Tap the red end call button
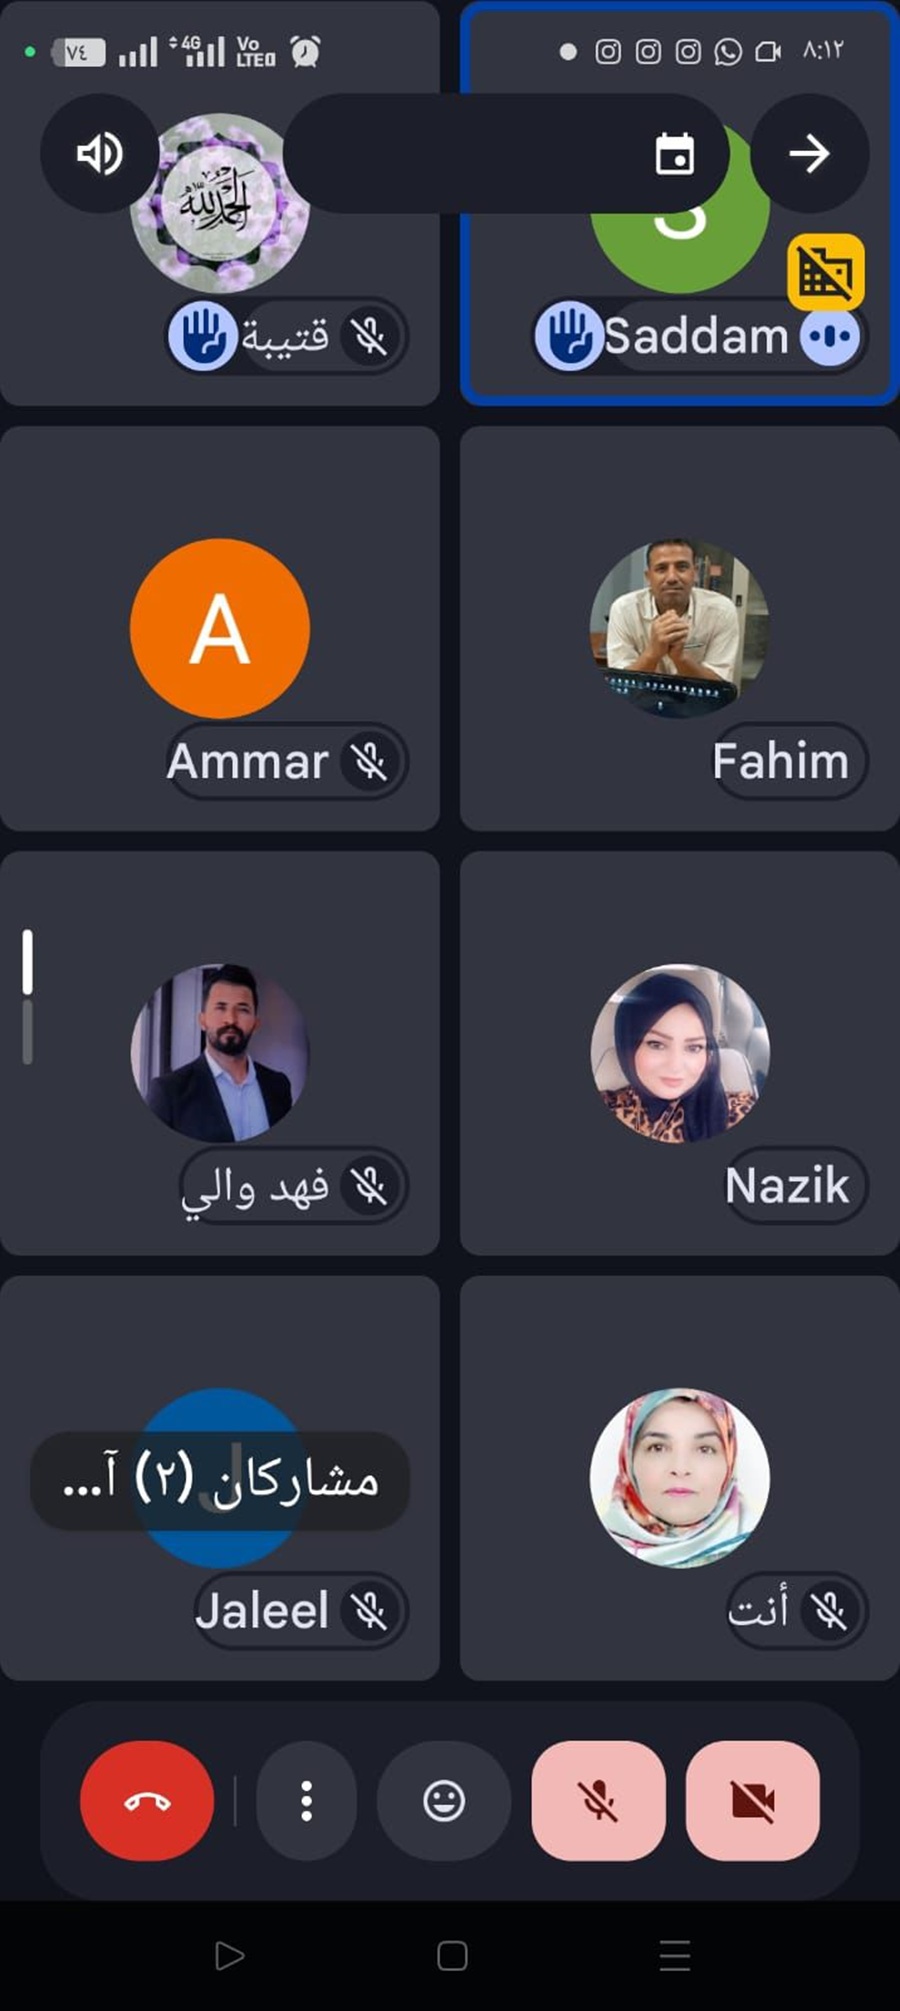Screen dimensions: 900x2011 tap(147, 1801)
